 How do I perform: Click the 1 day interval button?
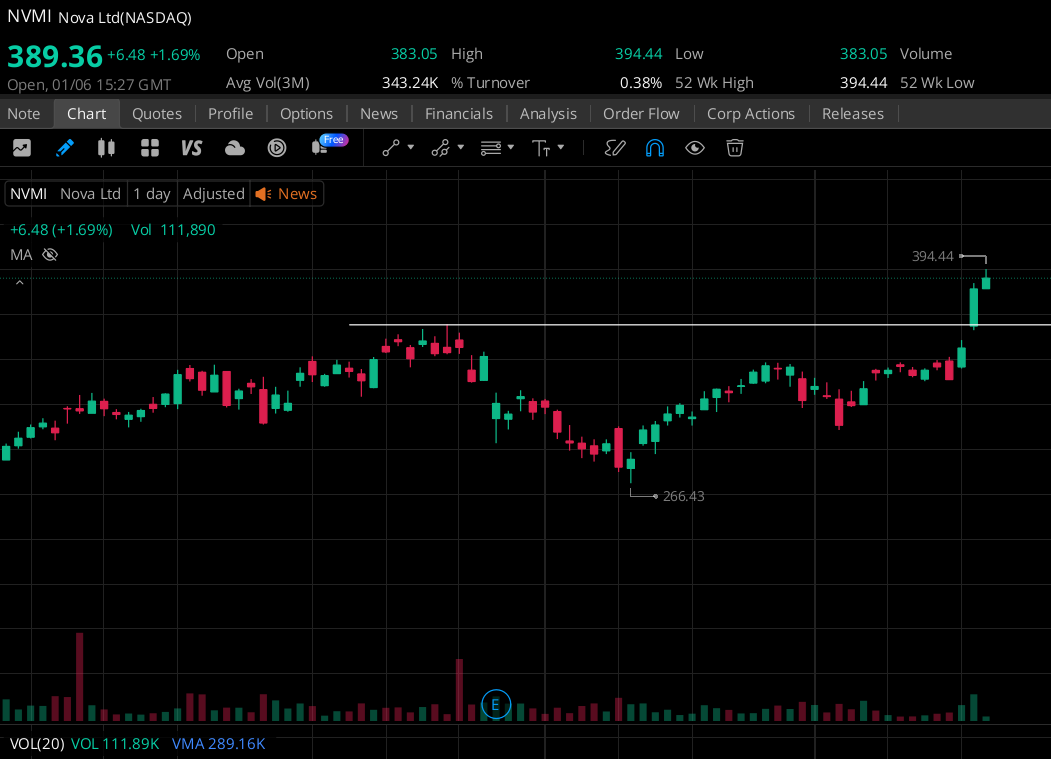(x=151, y=193)
